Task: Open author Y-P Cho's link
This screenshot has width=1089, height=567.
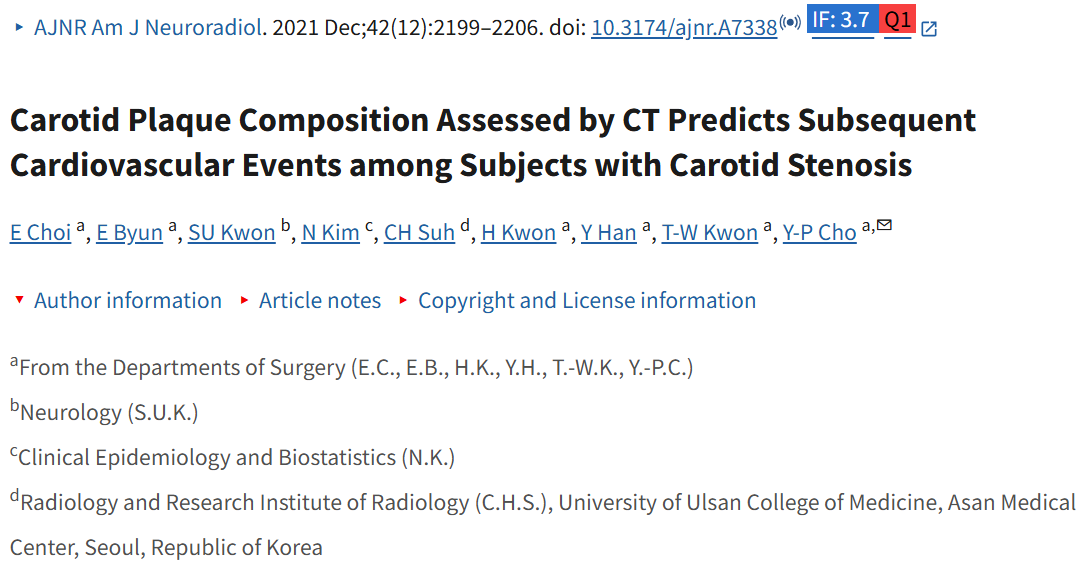Action: (x=820, y=233)
